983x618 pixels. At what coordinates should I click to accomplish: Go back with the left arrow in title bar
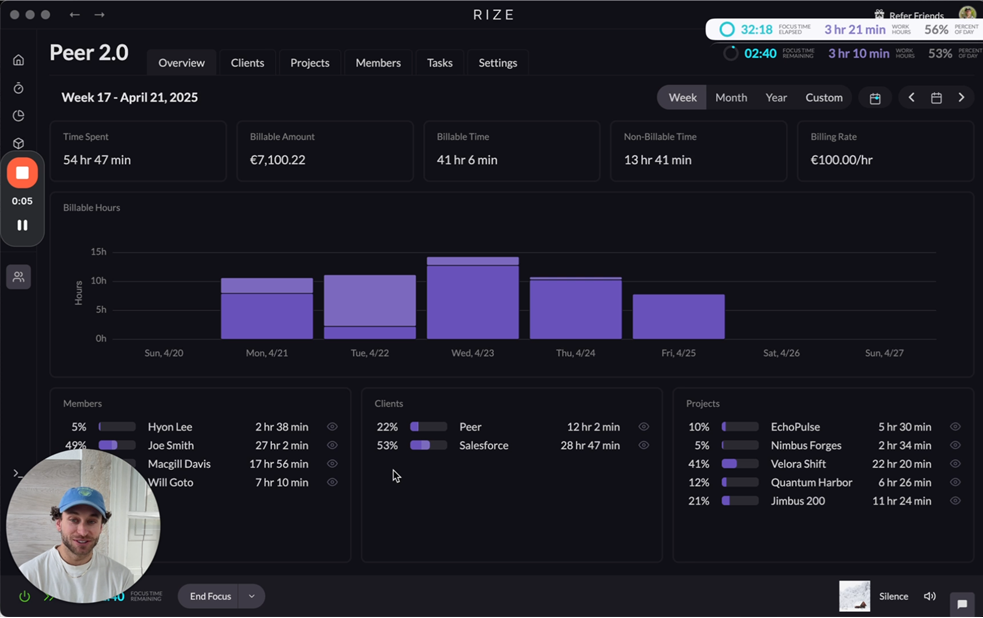[x=75, y=14]
